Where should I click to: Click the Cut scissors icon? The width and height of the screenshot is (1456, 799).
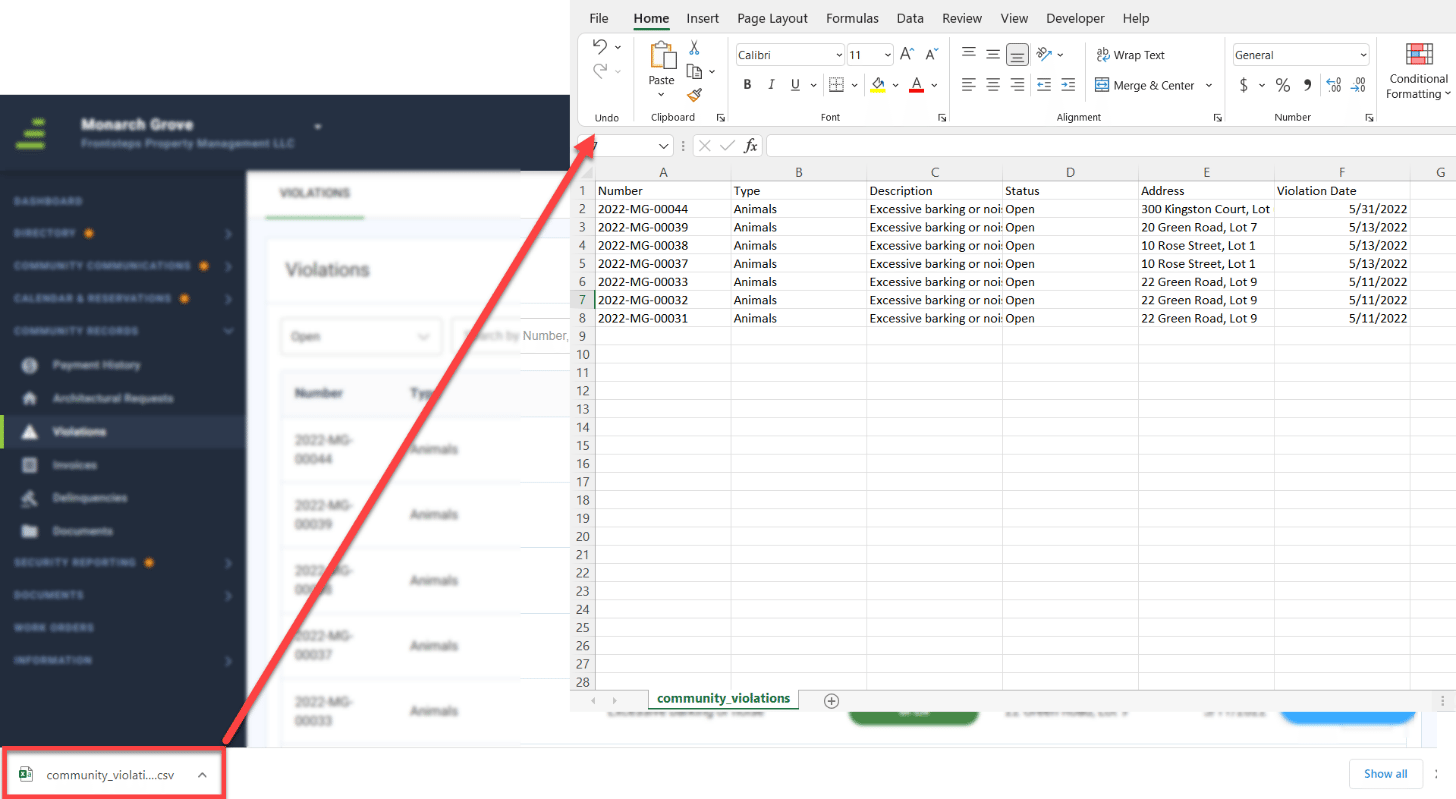tap(694, 48)
